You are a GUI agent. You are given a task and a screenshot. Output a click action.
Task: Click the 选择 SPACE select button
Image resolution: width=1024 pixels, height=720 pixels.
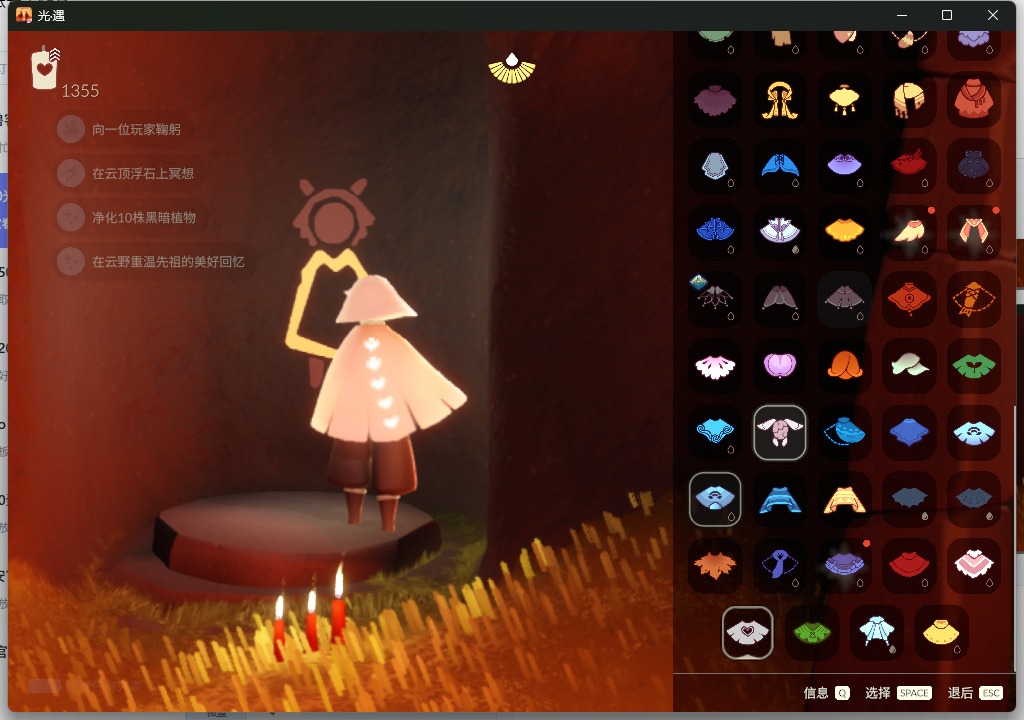pos(898,693)
